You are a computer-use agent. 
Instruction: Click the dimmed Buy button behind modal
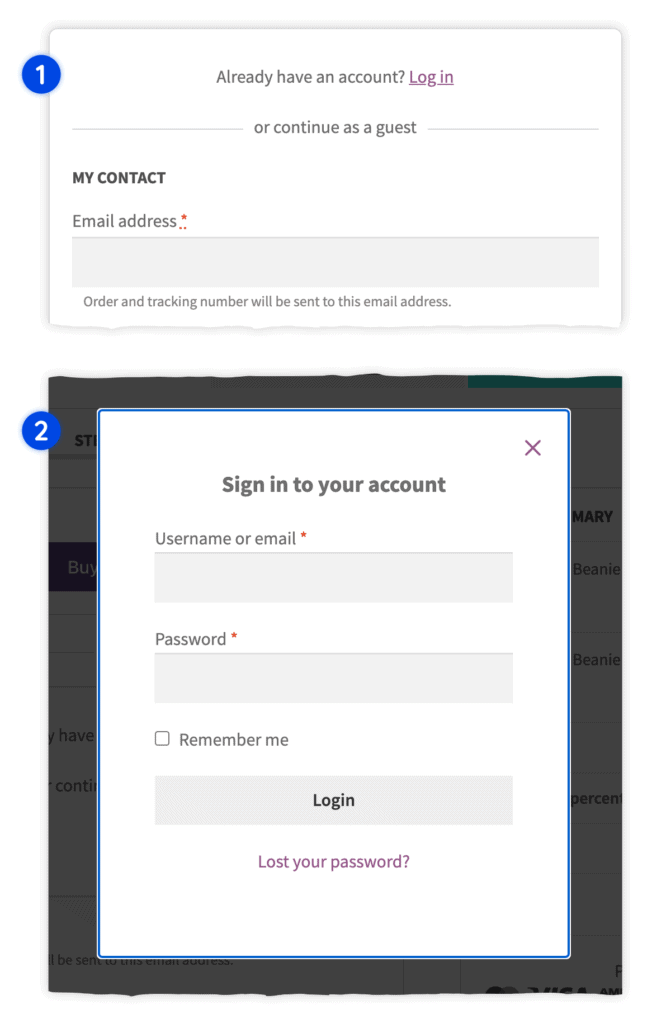[x=73, y=567]
